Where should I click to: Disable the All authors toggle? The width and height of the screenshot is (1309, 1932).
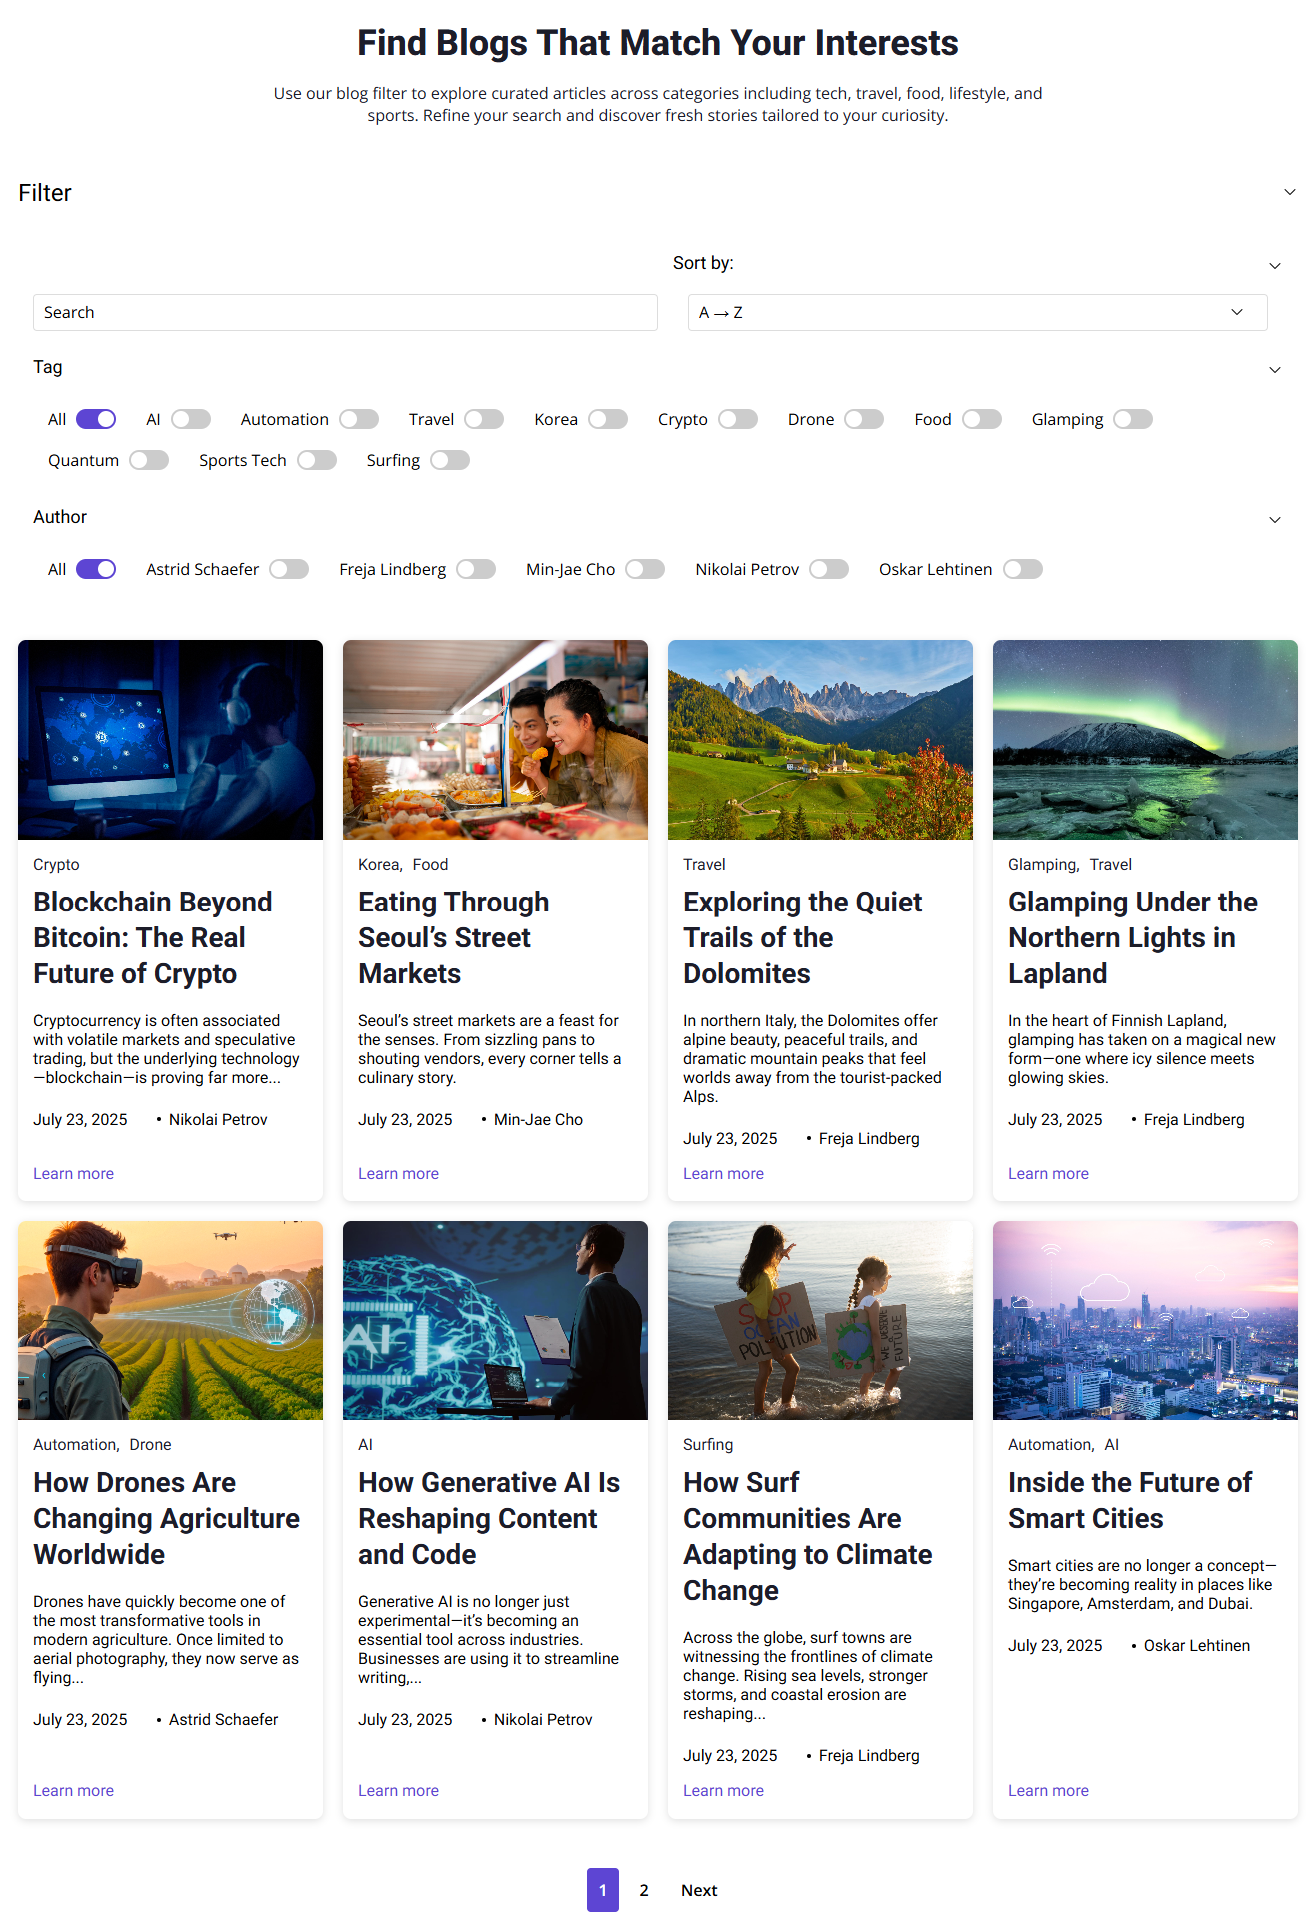[x=96, y=569]
